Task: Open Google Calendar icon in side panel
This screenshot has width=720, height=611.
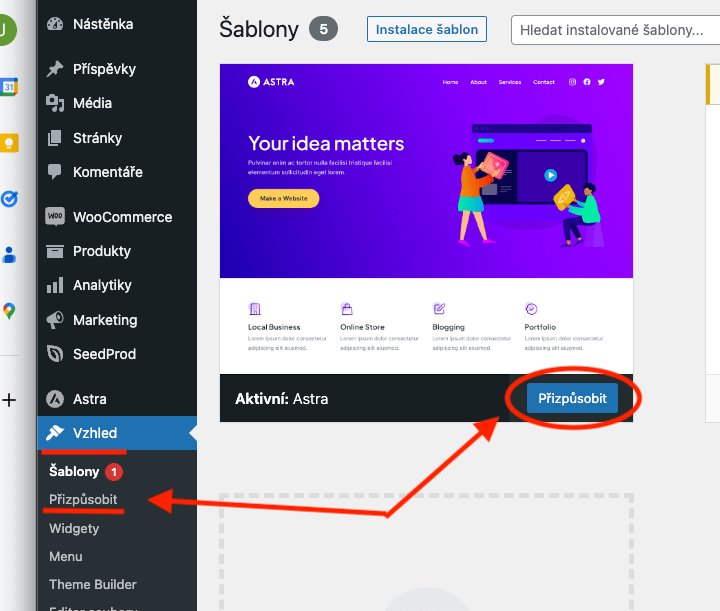Action: (x=9, y=87)
